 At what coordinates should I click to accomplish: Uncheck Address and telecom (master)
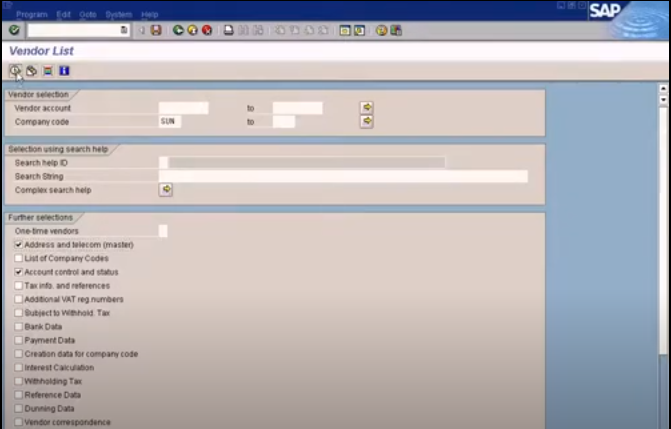coord(18,244)
